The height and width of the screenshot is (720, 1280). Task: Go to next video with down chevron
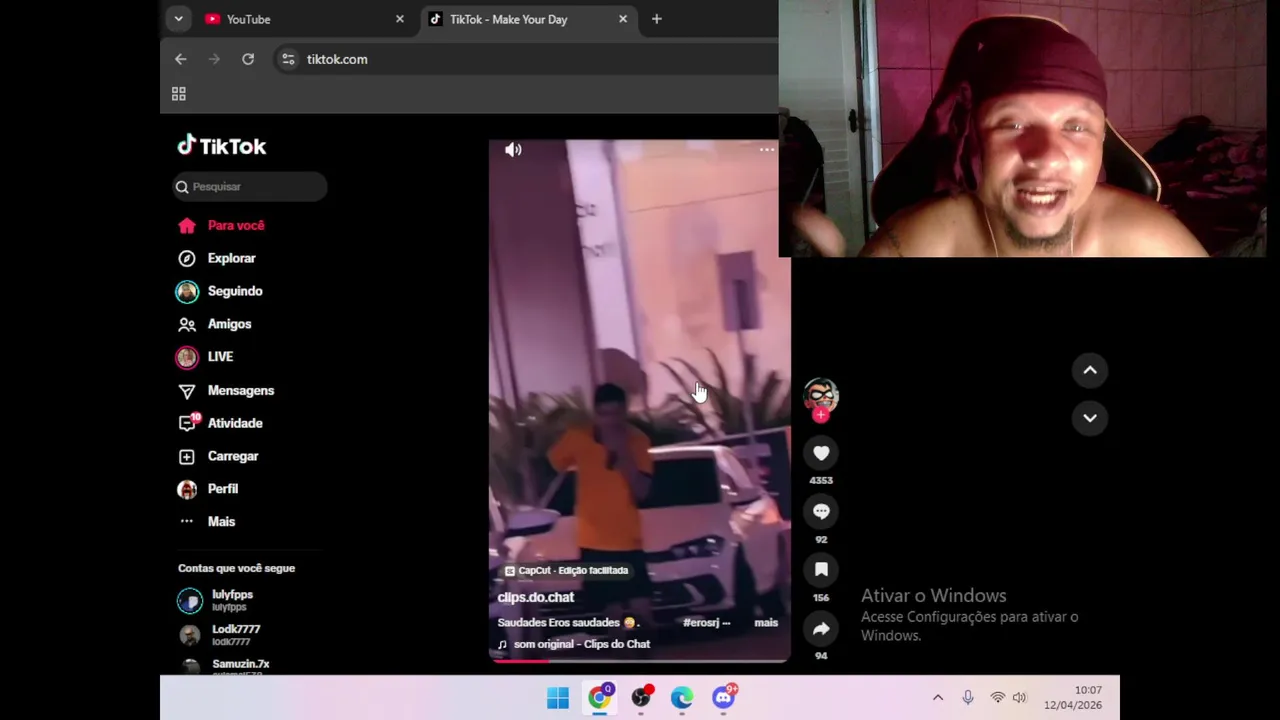[1090, 418]
